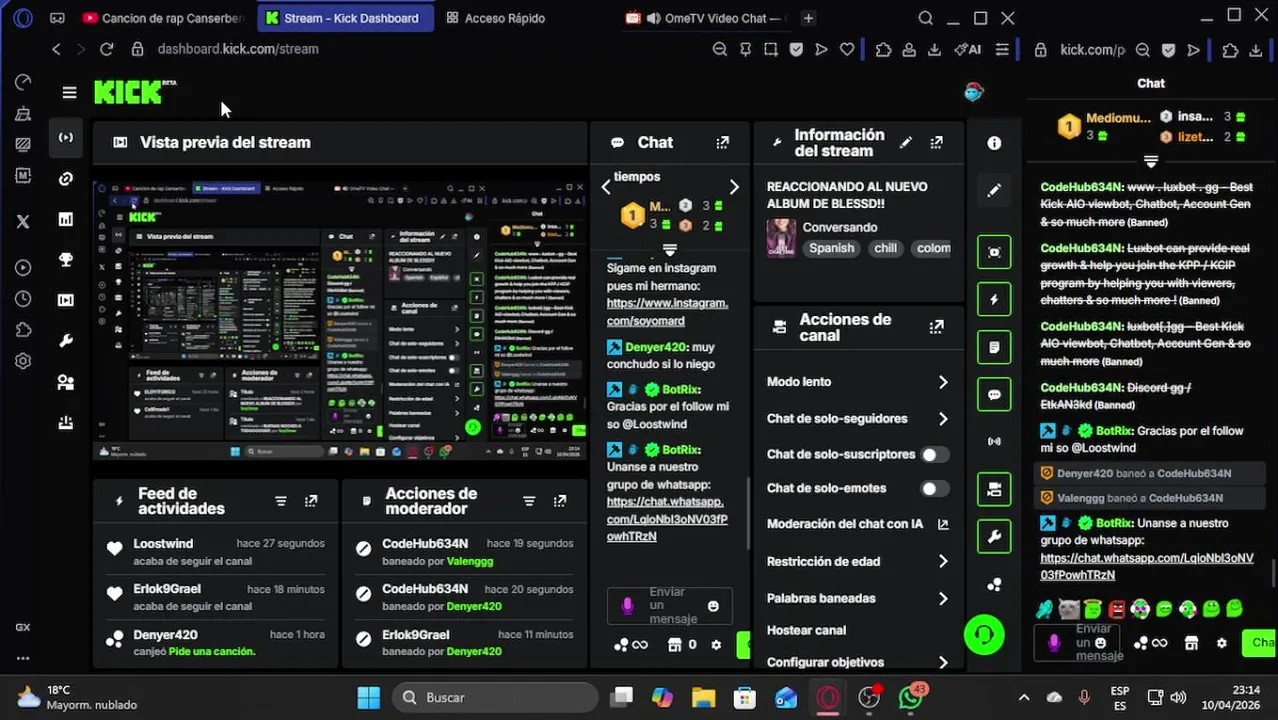Expand Modo lento options
Viewport: 1278px width, 720px height.
tap(943, 382)
